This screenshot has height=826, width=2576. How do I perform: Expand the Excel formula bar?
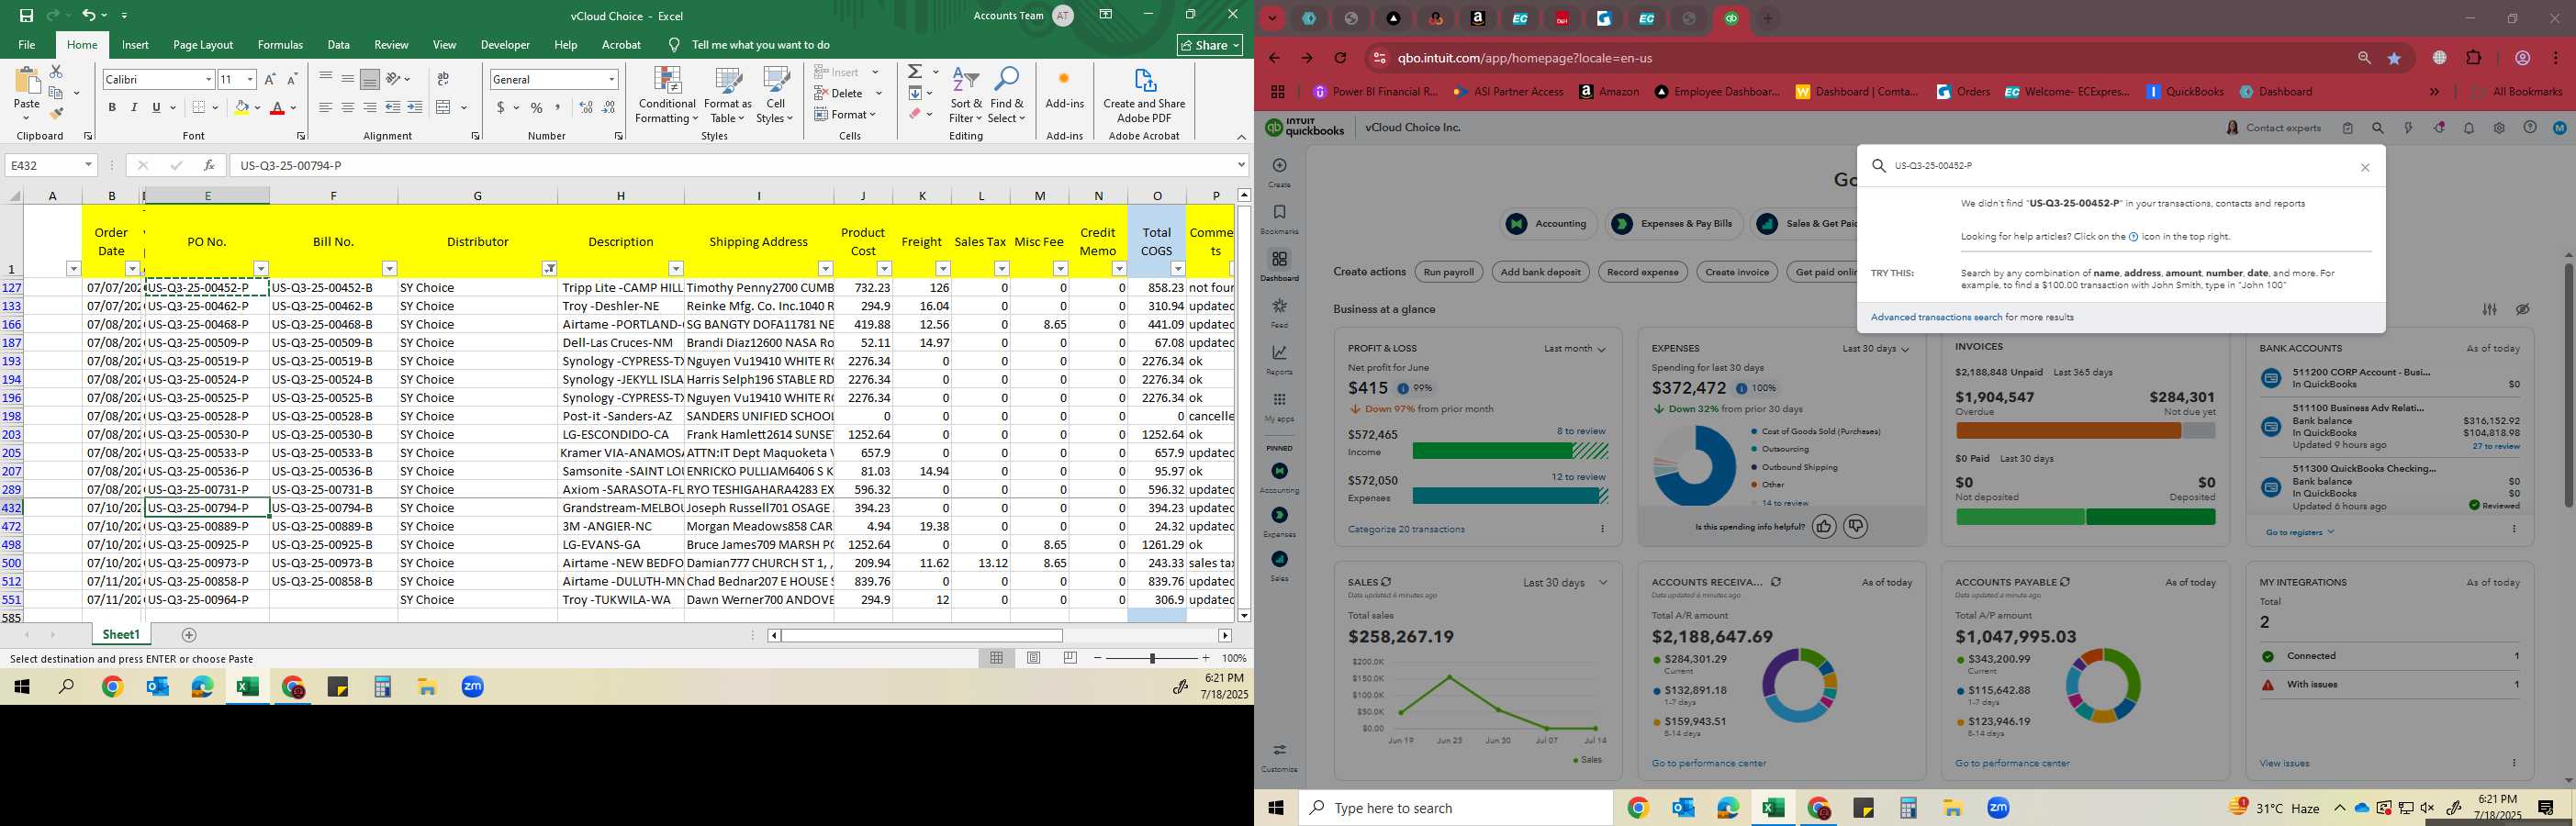(x=1241, y=165)
